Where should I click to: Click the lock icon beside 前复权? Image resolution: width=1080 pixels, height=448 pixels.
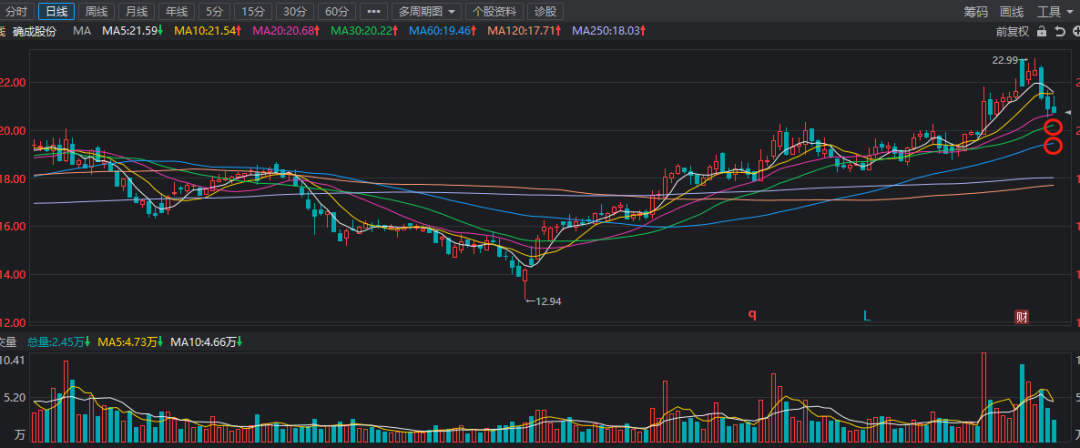pos(1042,32)
